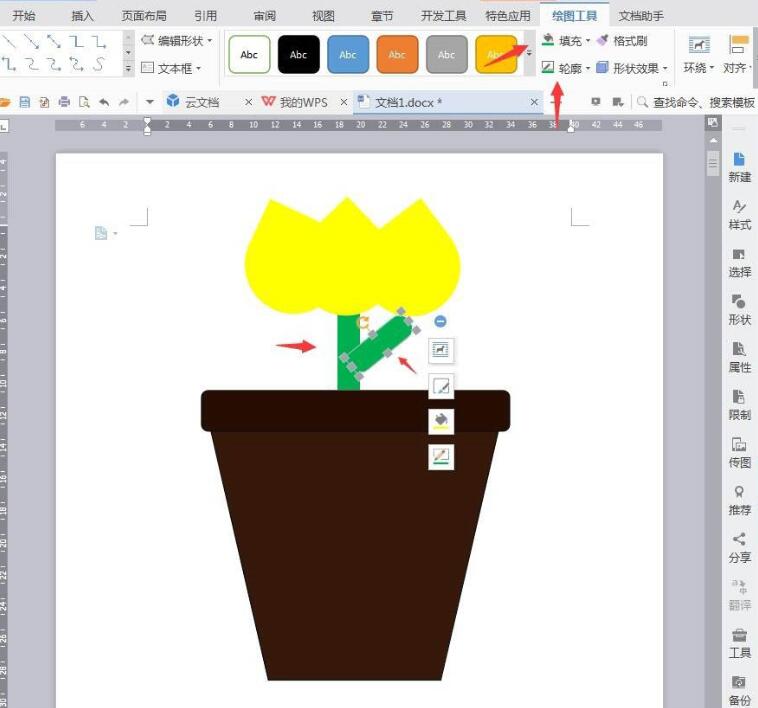The width and height of the screenshot is (758, 708).
Task: Close the 我的WPS document tab
Action: pos(344,102)
